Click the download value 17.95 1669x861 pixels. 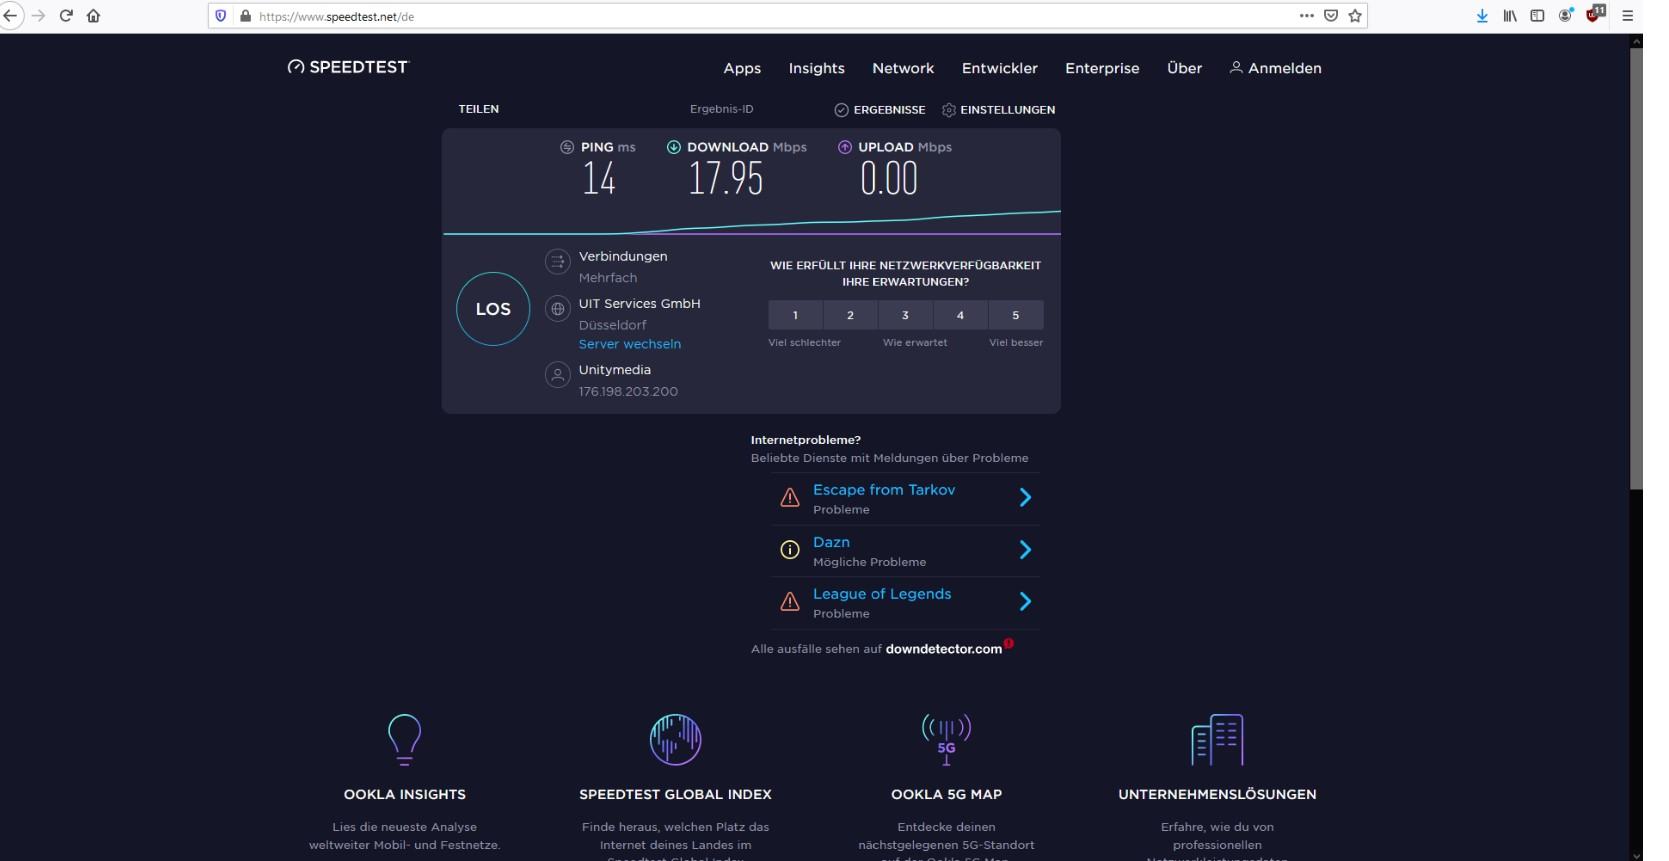[726, 179]
